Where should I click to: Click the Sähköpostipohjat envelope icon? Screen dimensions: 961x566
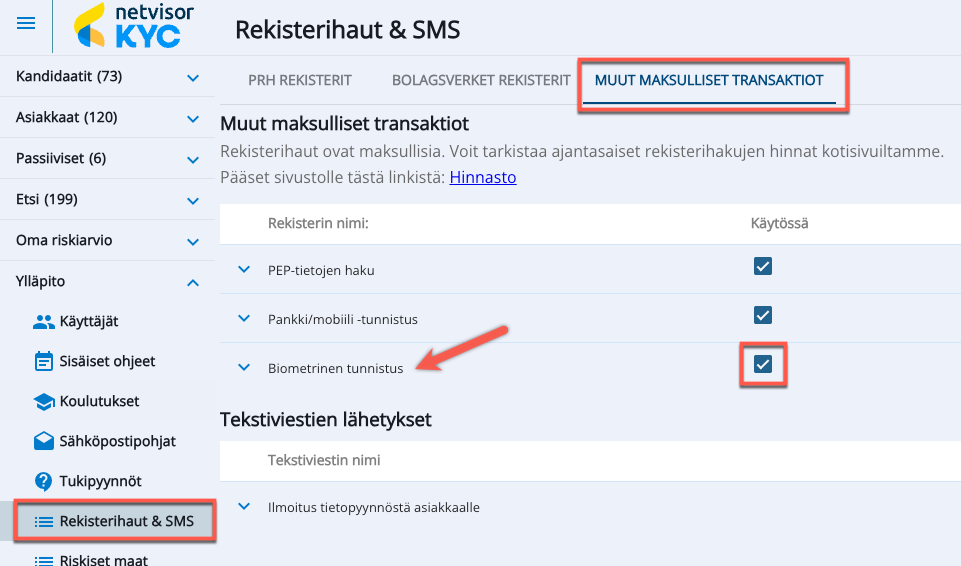pos(43,441)
